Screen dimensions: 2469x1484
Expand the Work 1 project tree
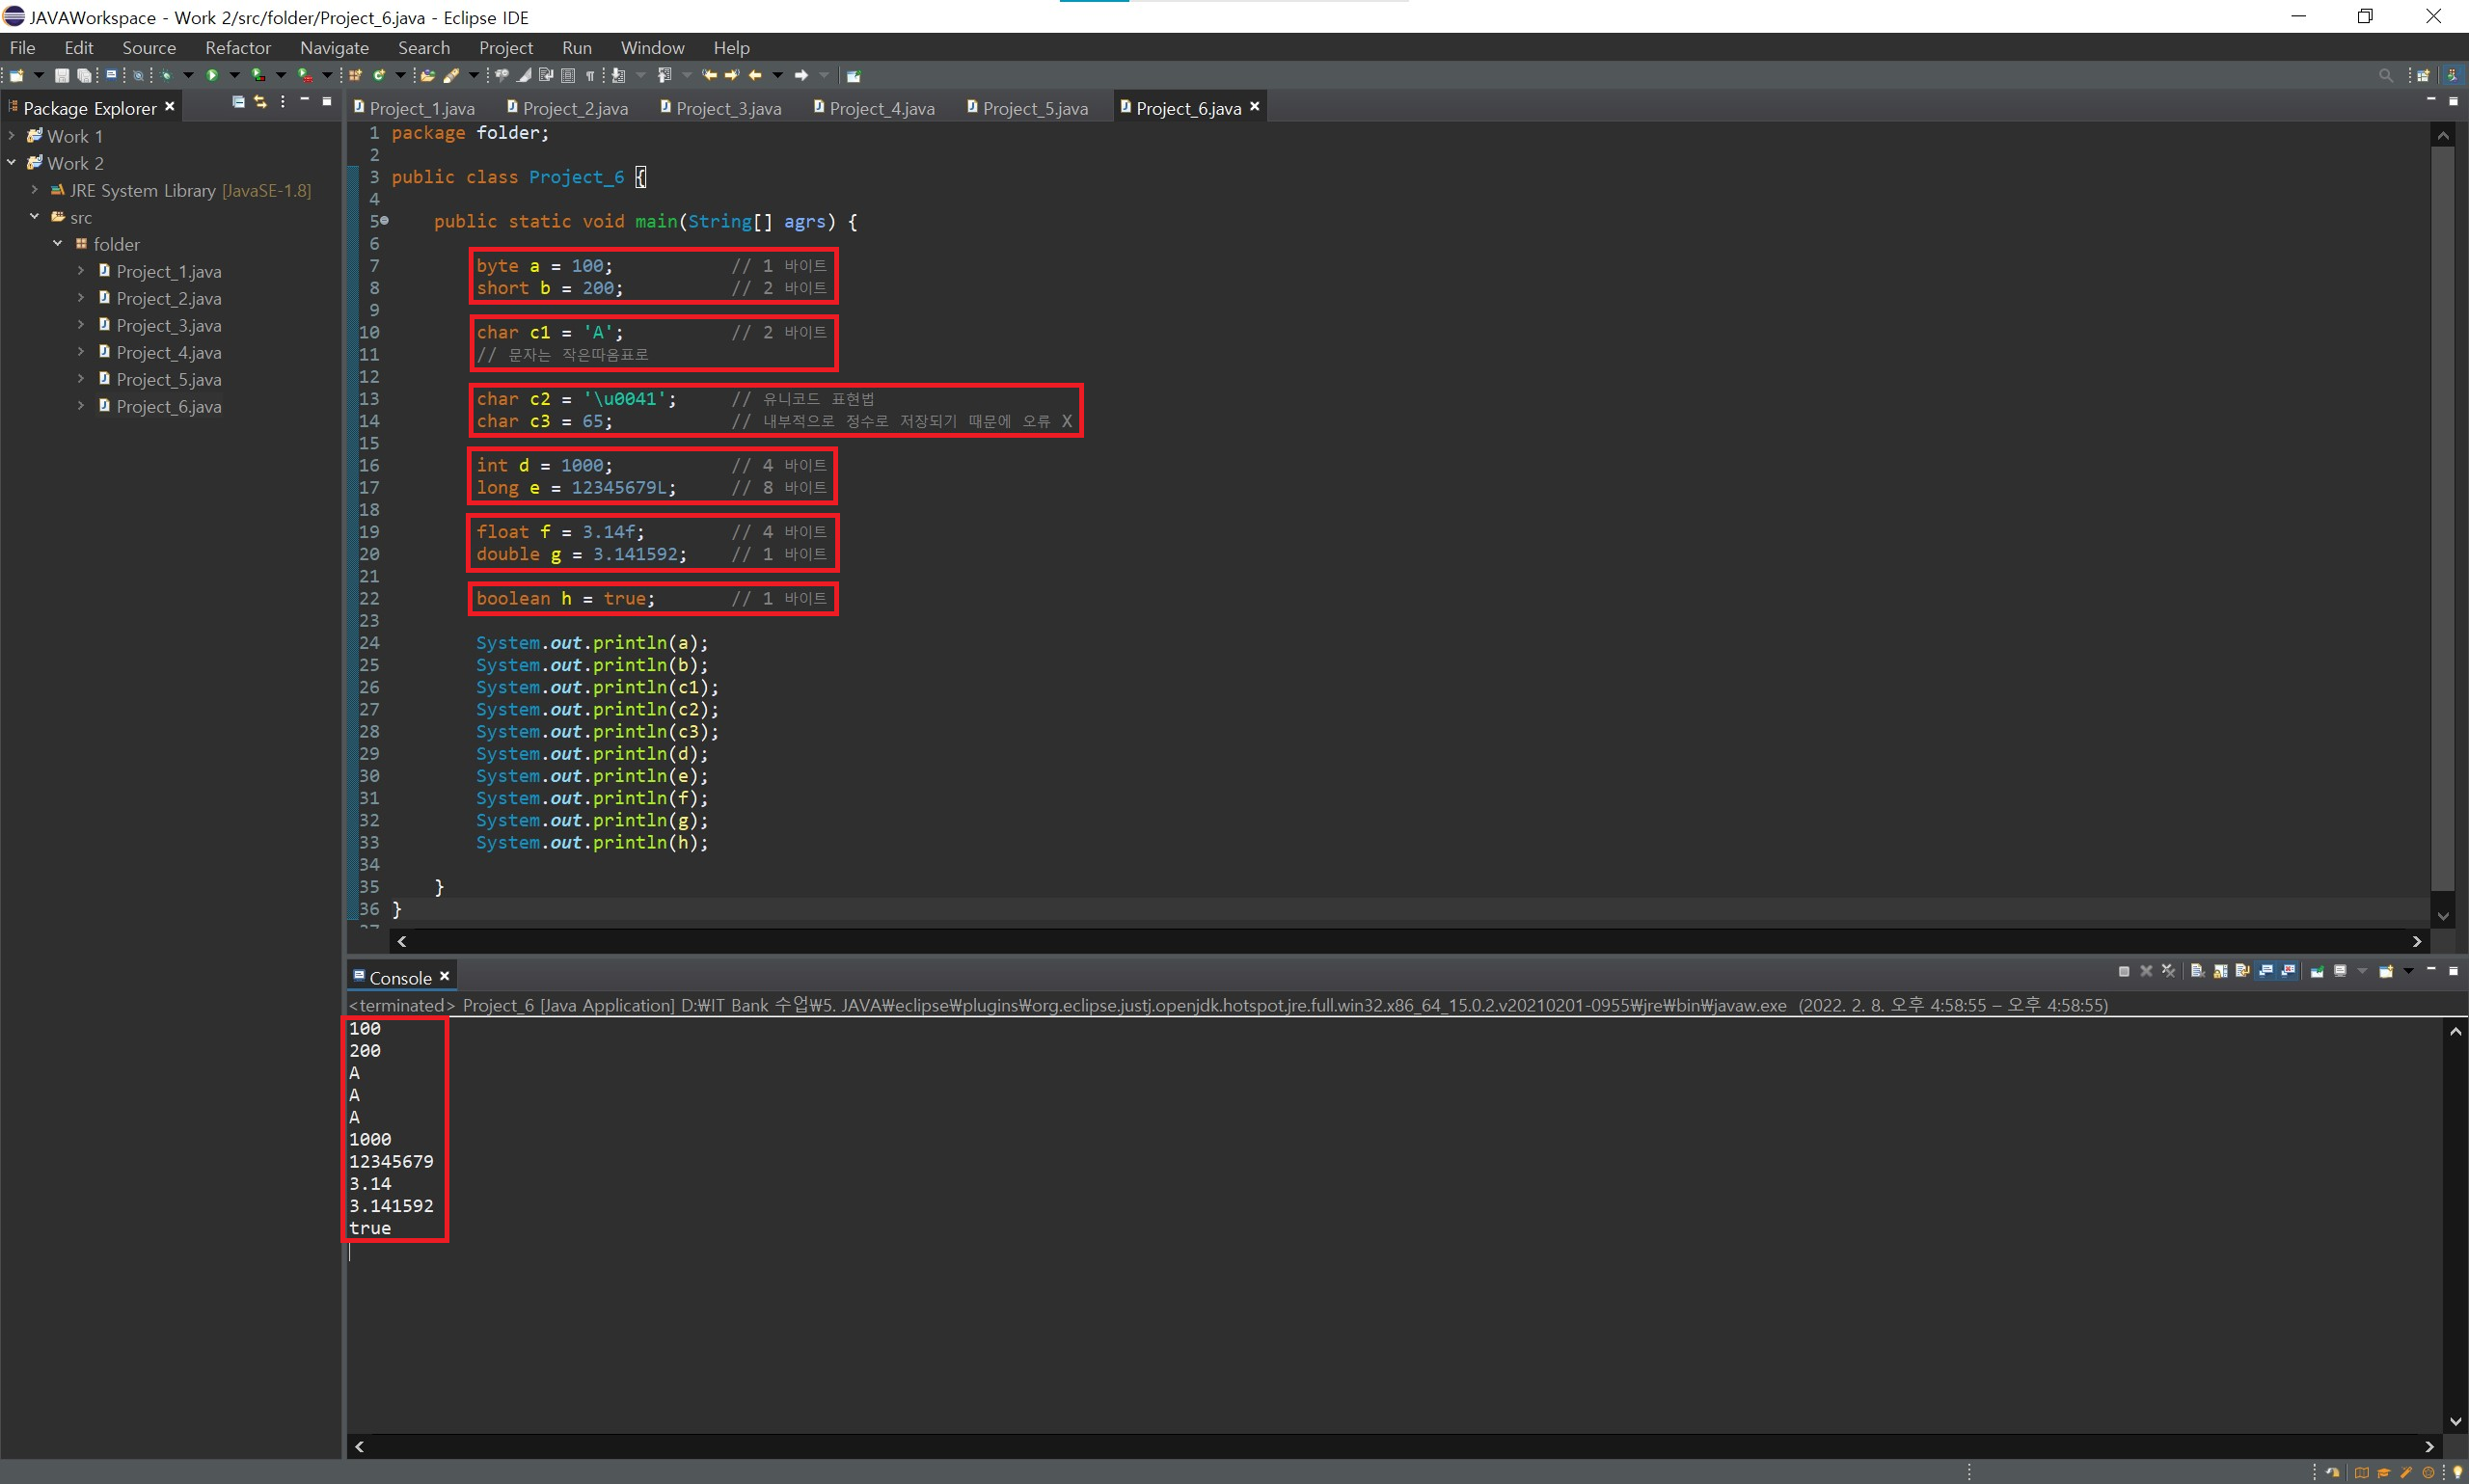click(11, 136)
